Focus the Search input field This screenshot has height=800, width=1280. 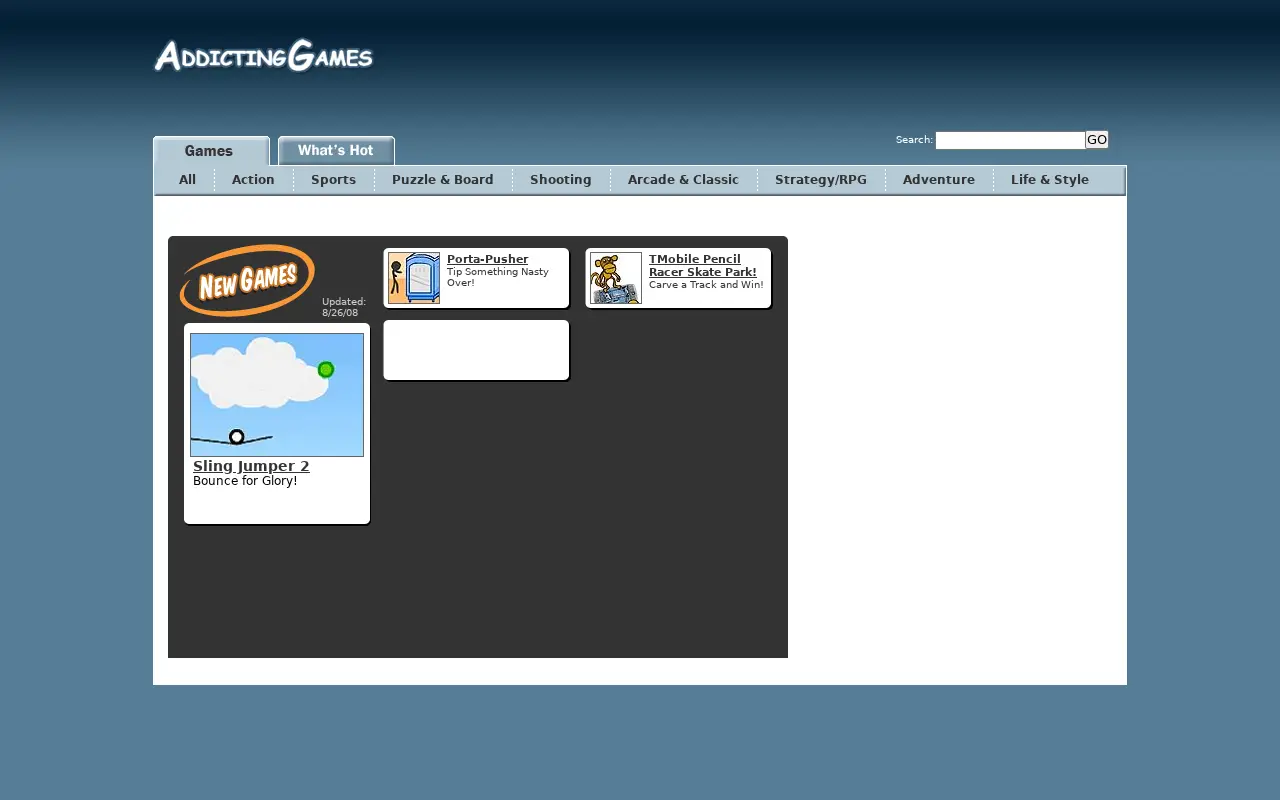[x=1010, y=140]
